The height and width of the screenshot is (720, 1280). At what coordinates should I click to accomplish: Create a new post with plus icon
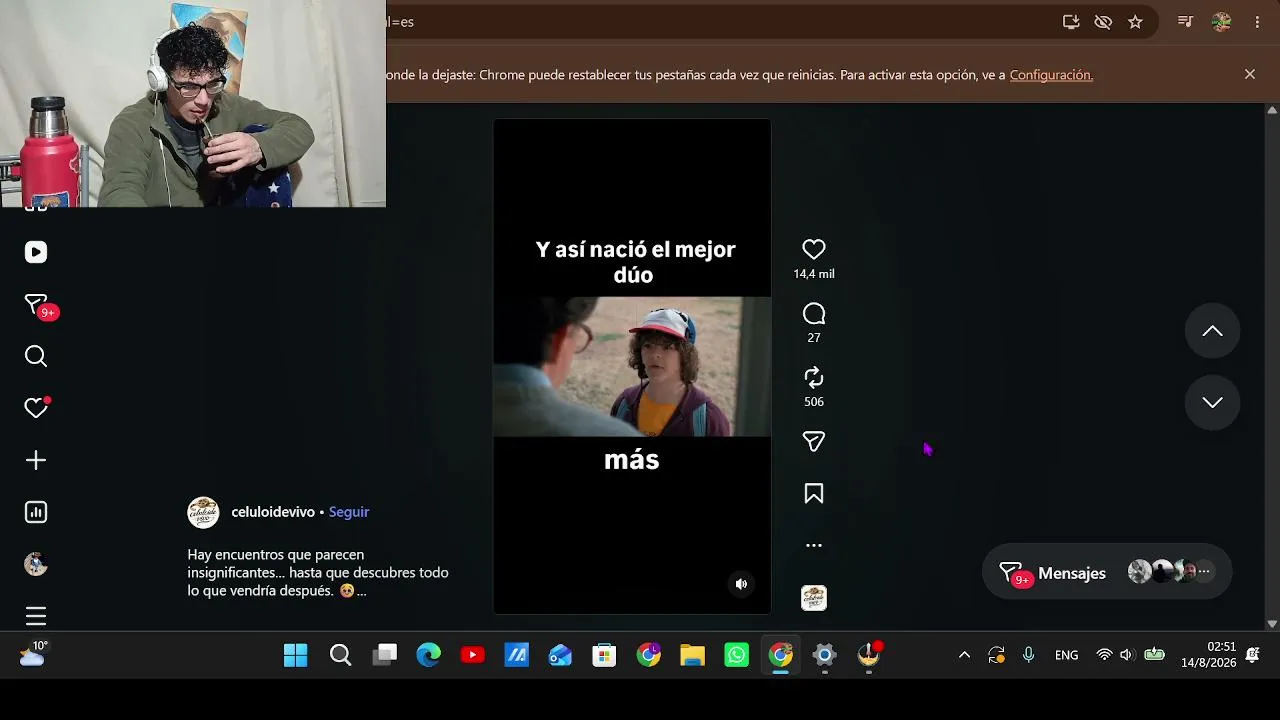[x=36, y=460]
